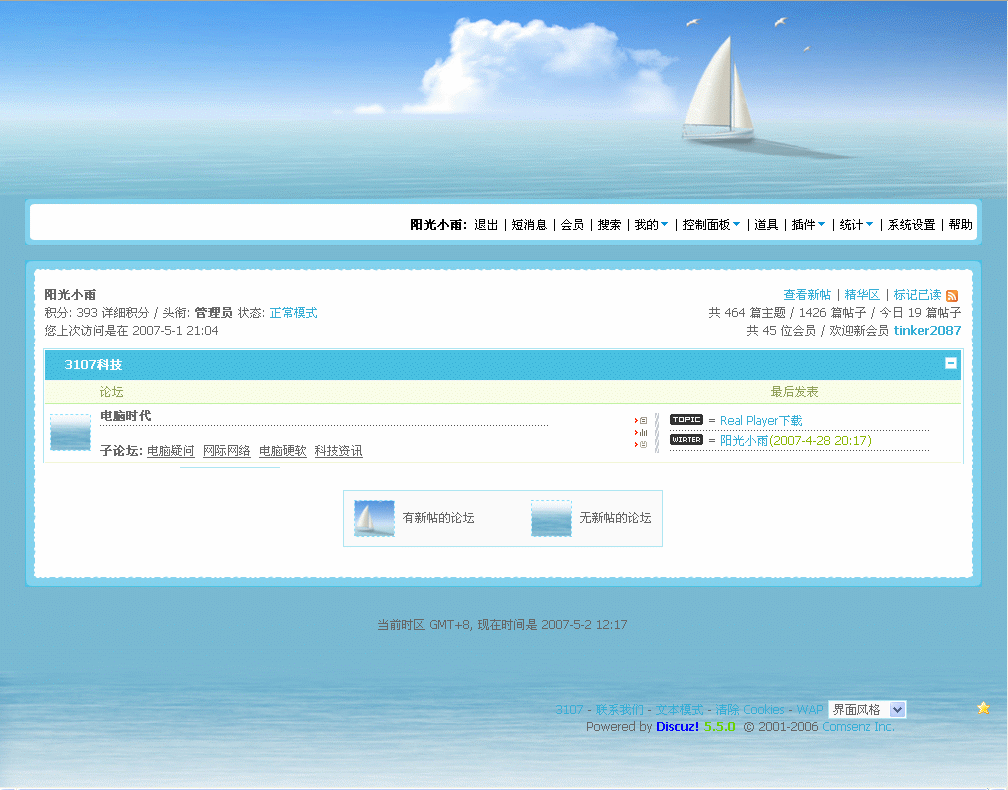Open the 精华区 digest link

tap(862, 294)
